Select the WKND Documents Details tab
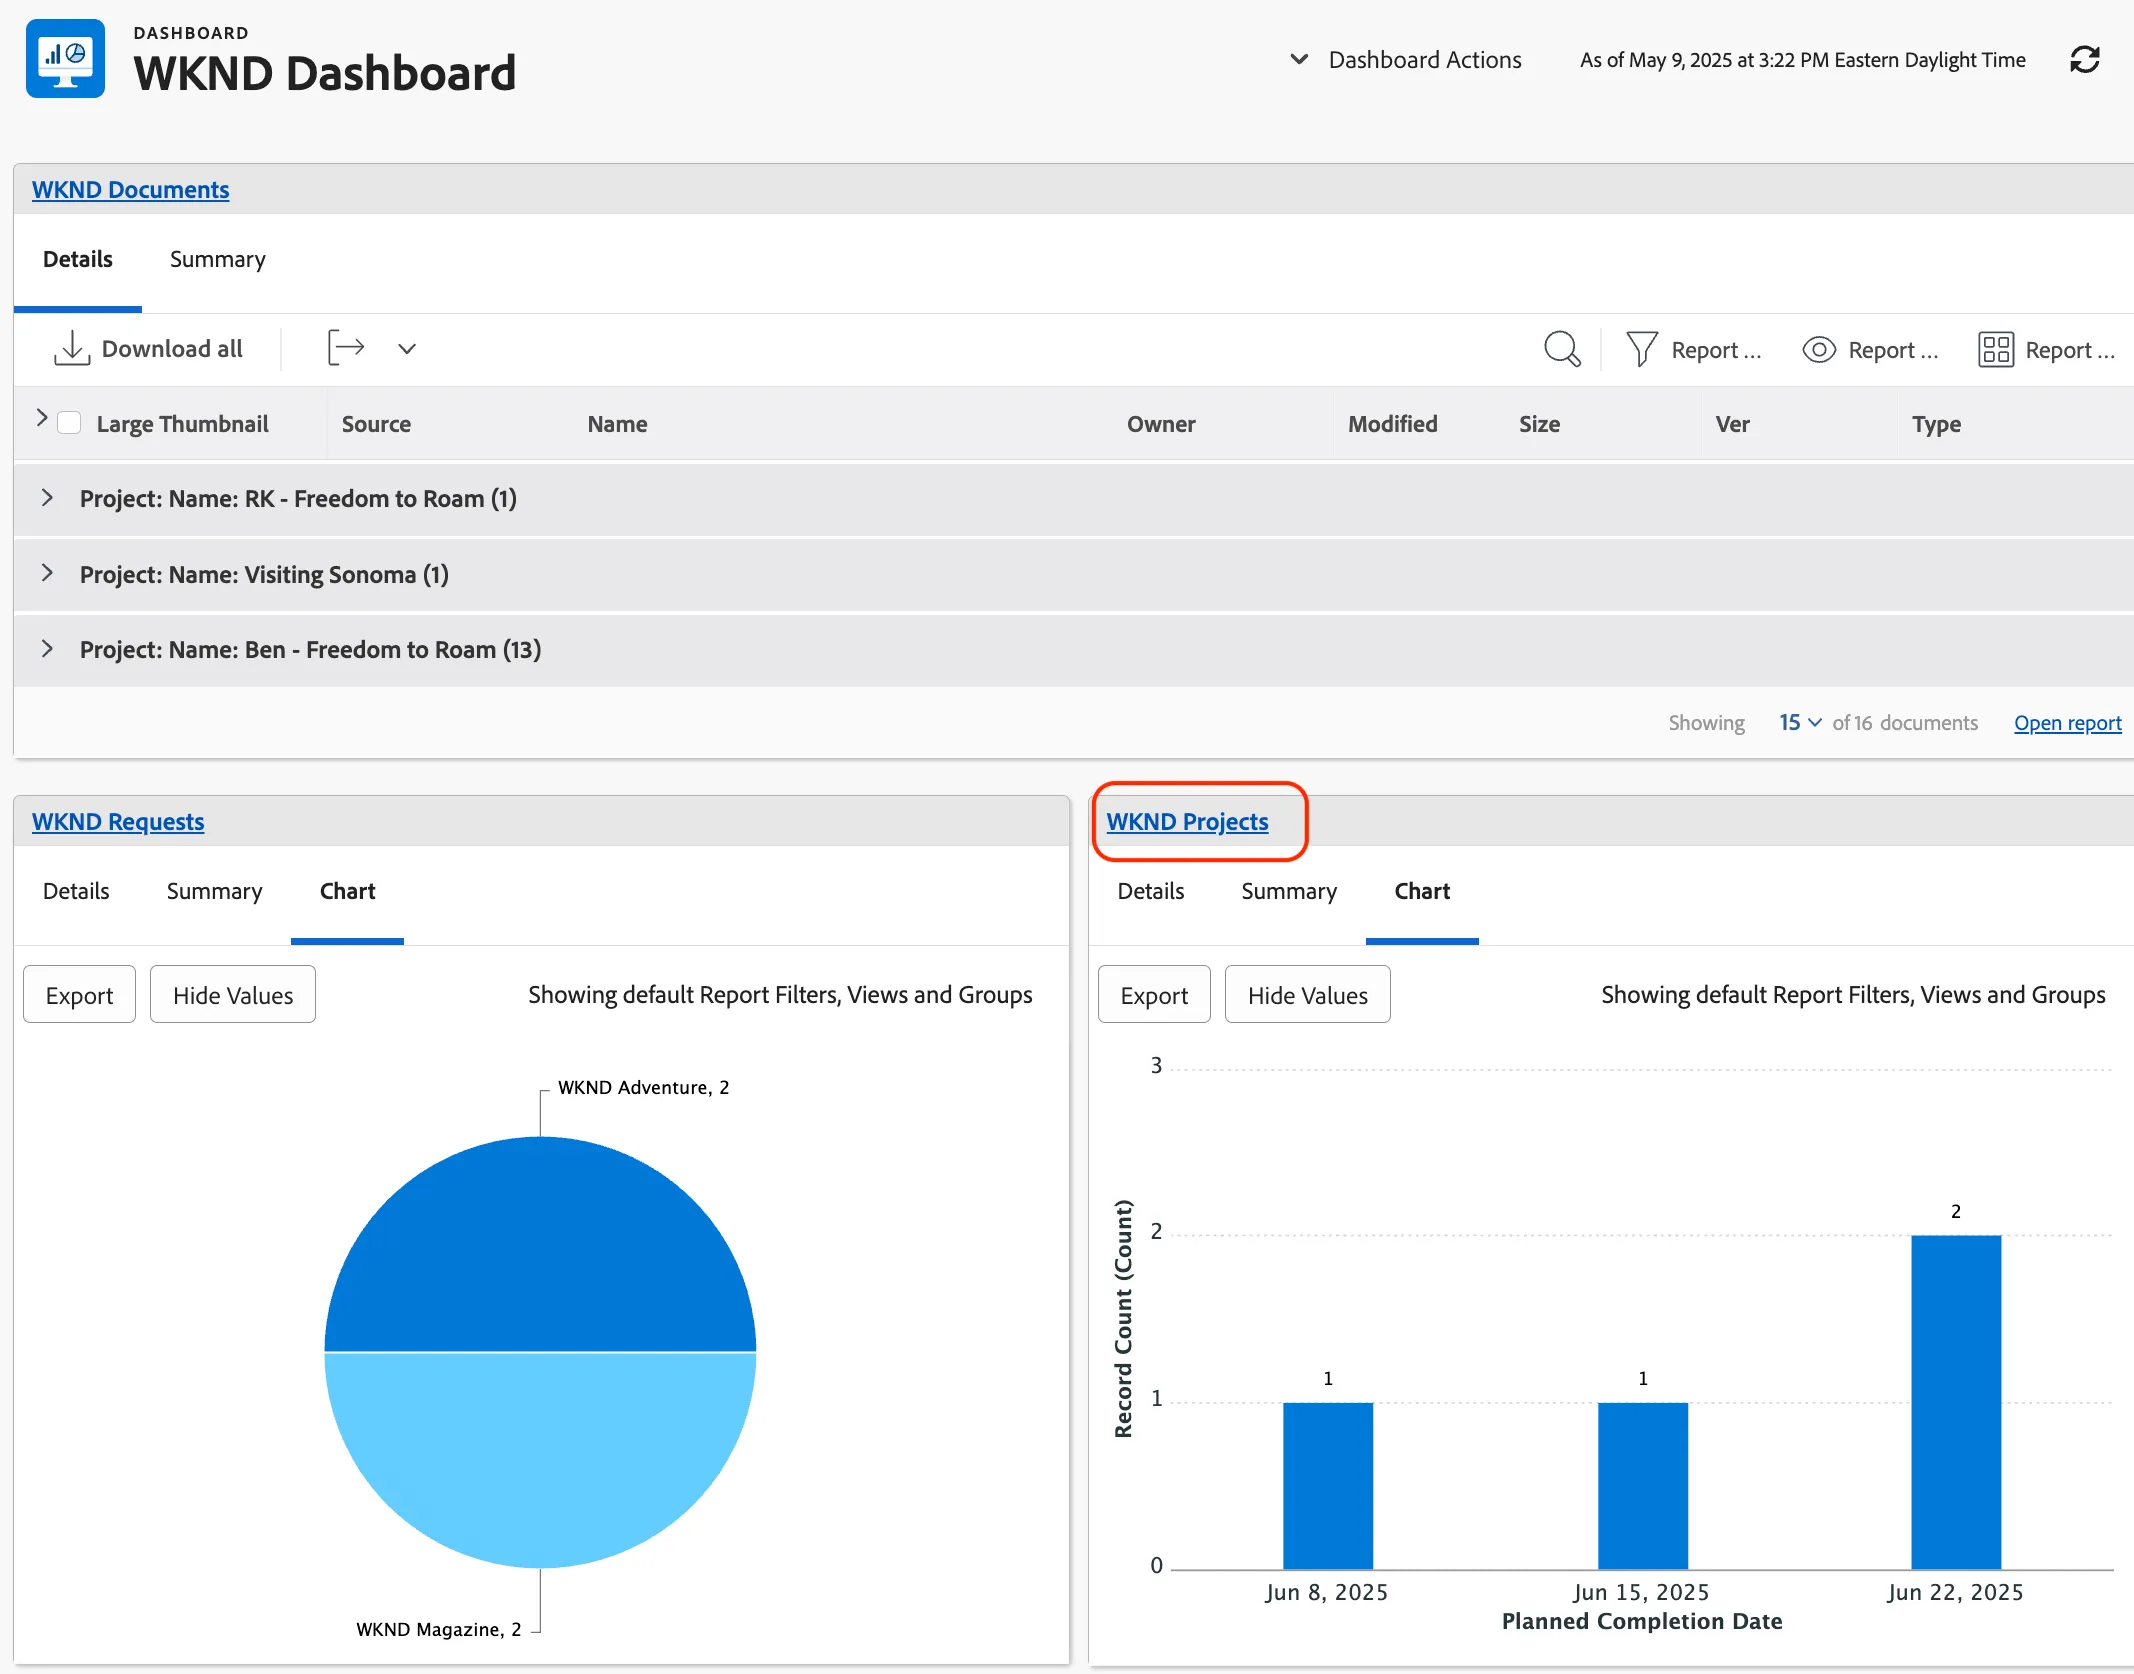The image size is (2134, 1674). tap(78, 260)
